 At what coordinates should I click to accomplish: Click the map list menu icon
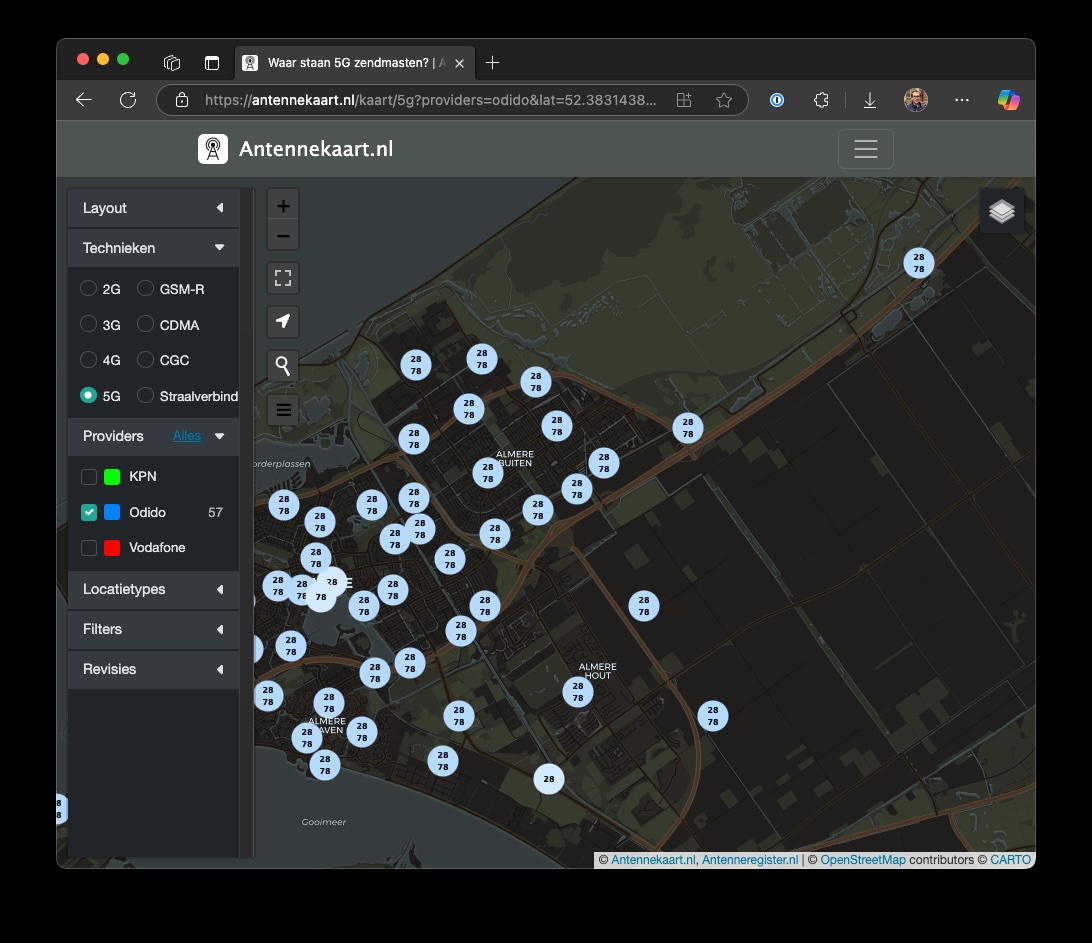pos(283,409)
